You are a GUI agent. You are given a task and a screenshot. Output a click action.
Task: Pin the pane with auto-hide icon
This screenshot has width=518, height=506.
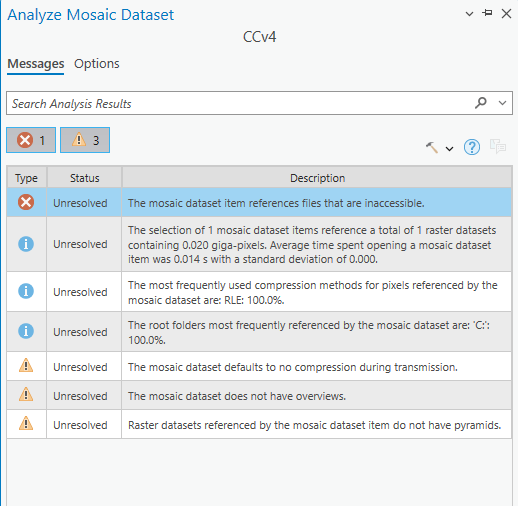[x=487, y=13]
